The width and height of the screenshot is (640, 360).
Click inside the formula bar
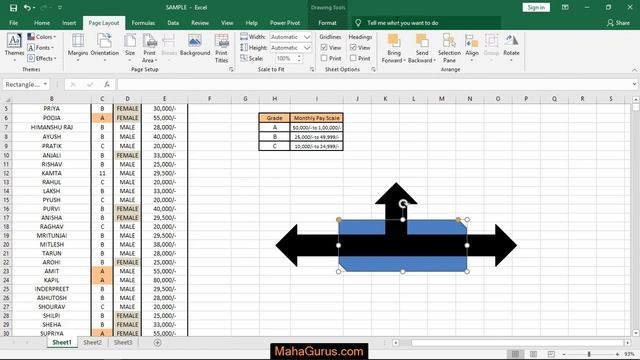pos(374,84)
